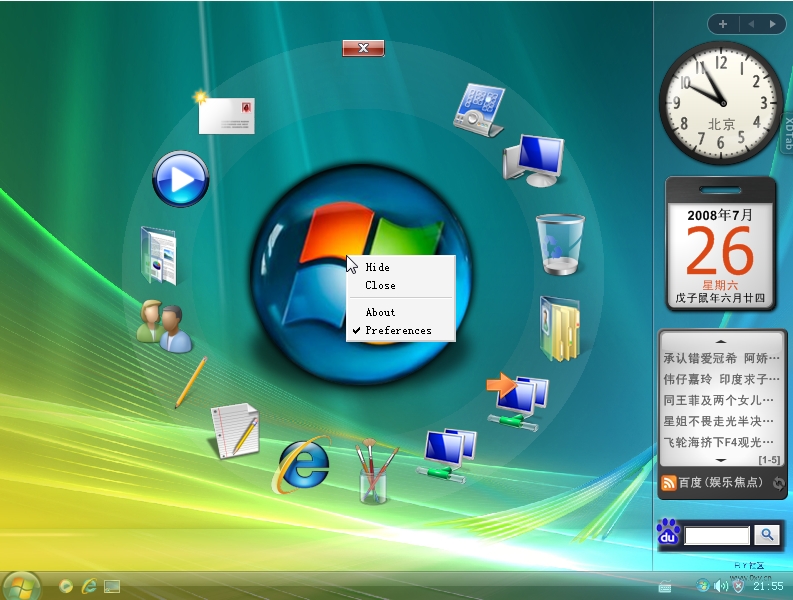
Task: Click the Baidu search magnifier button
Action: [x=767, y=535]
